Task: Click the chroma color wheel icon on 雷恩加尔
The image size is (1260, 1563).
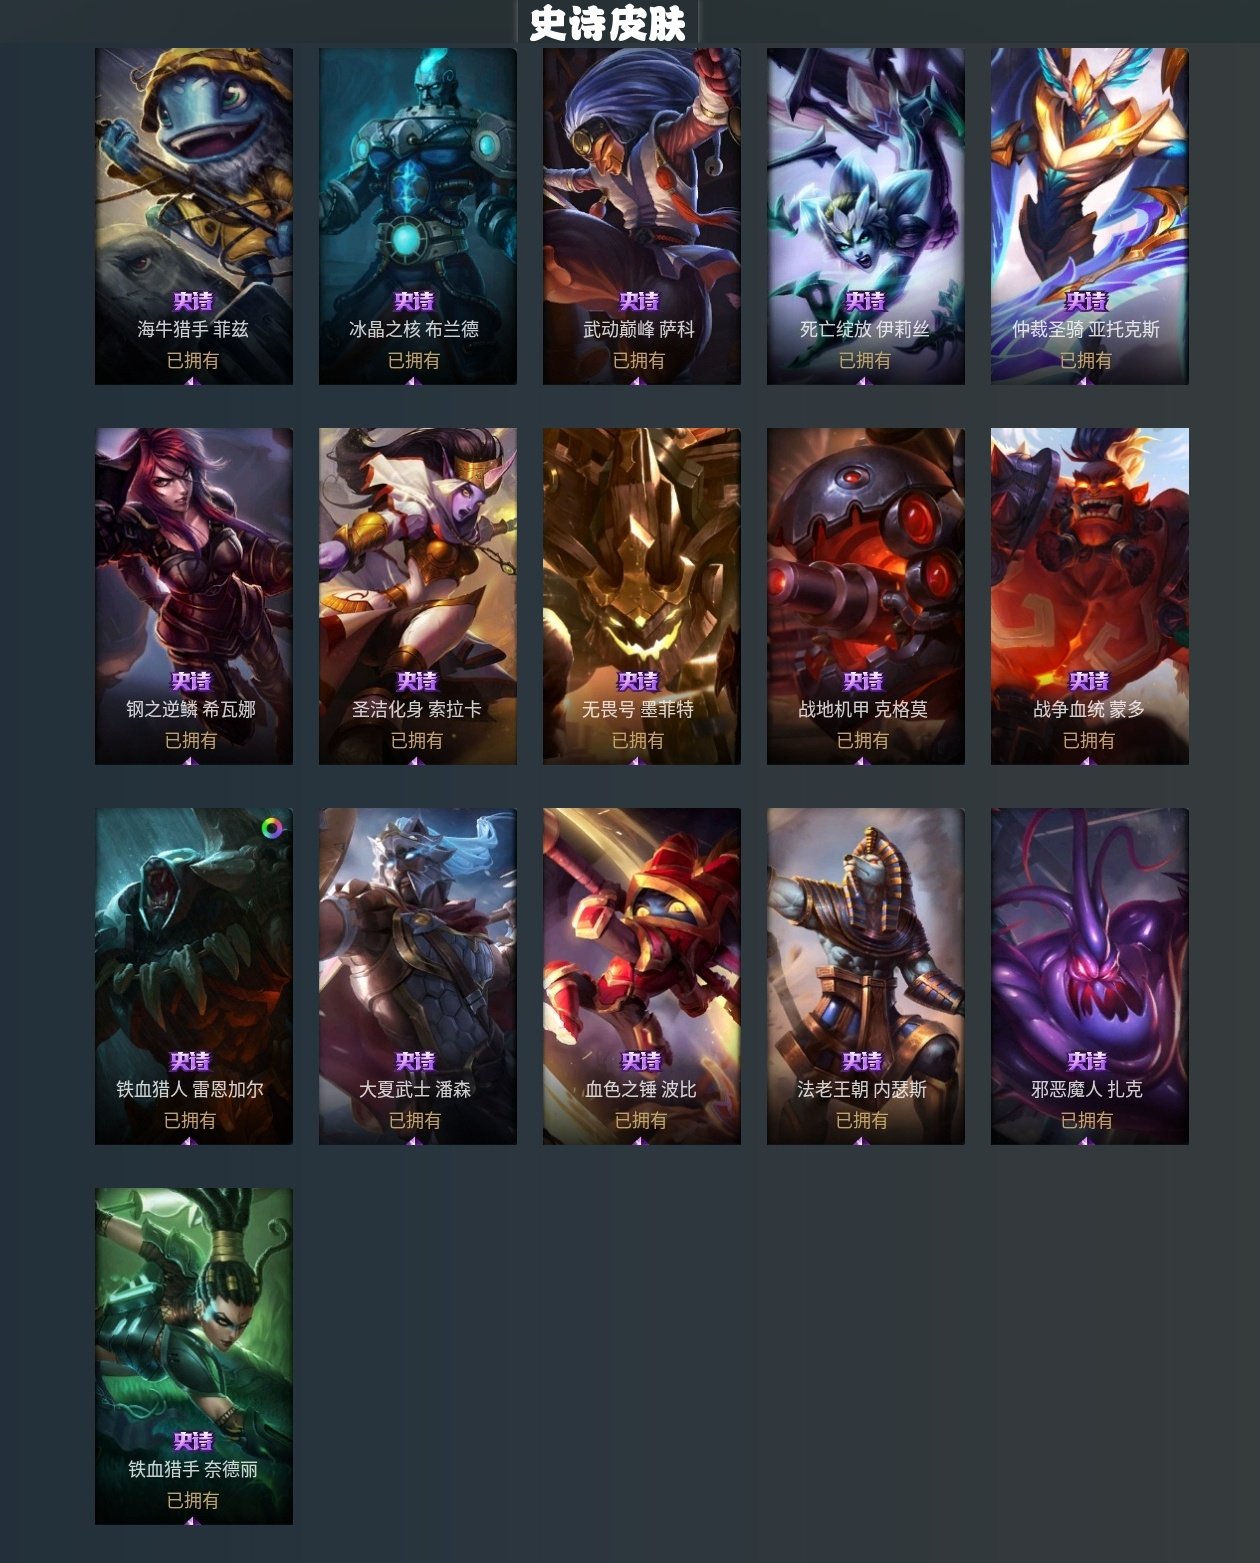Action: tap(273, 827)
